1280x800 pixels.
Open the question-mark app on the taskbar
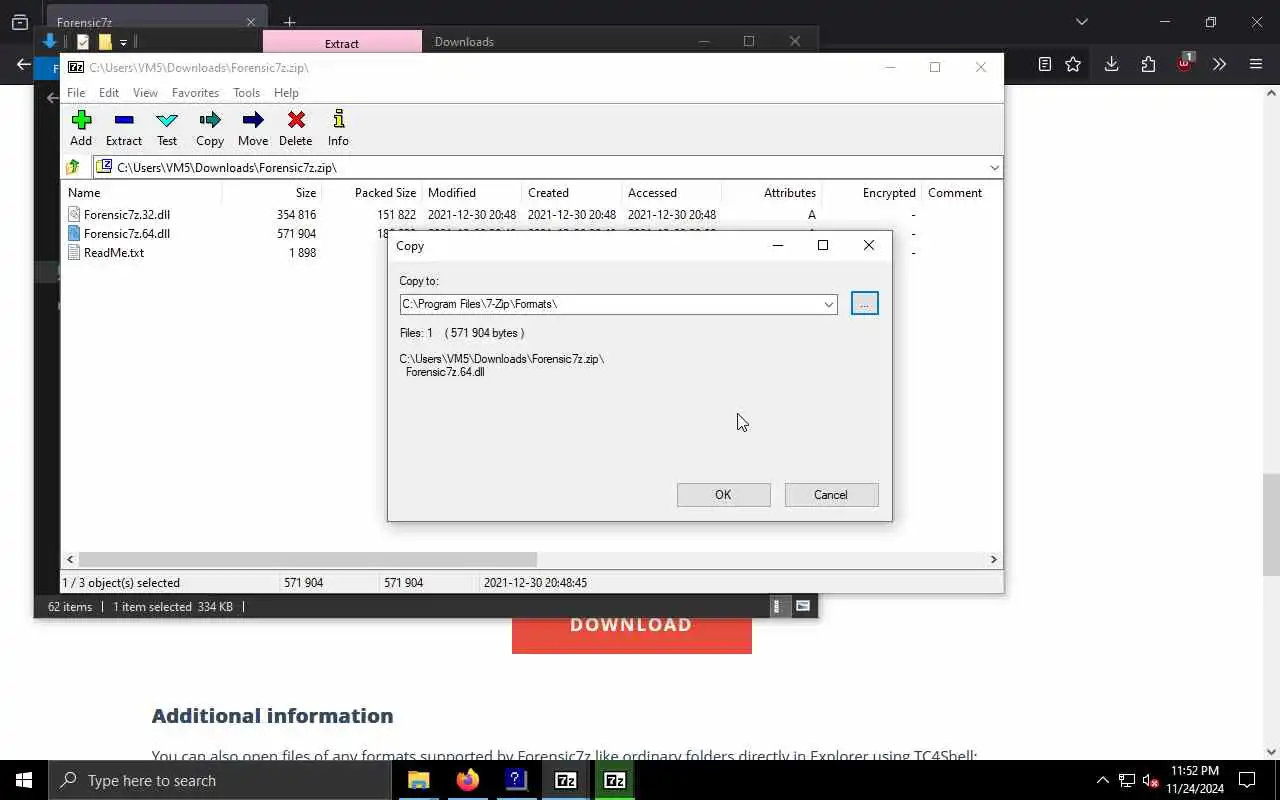(516, 780)
